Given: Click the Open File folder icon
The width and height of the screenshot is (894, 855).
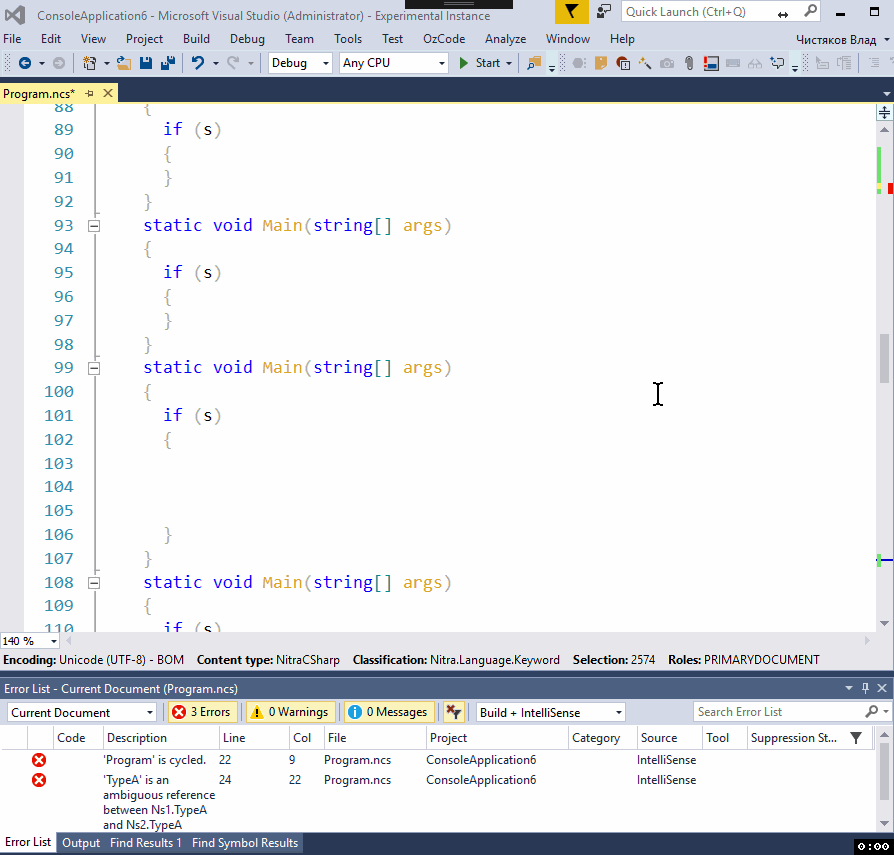Looking at the screenshot, I should tap(124, 63).
